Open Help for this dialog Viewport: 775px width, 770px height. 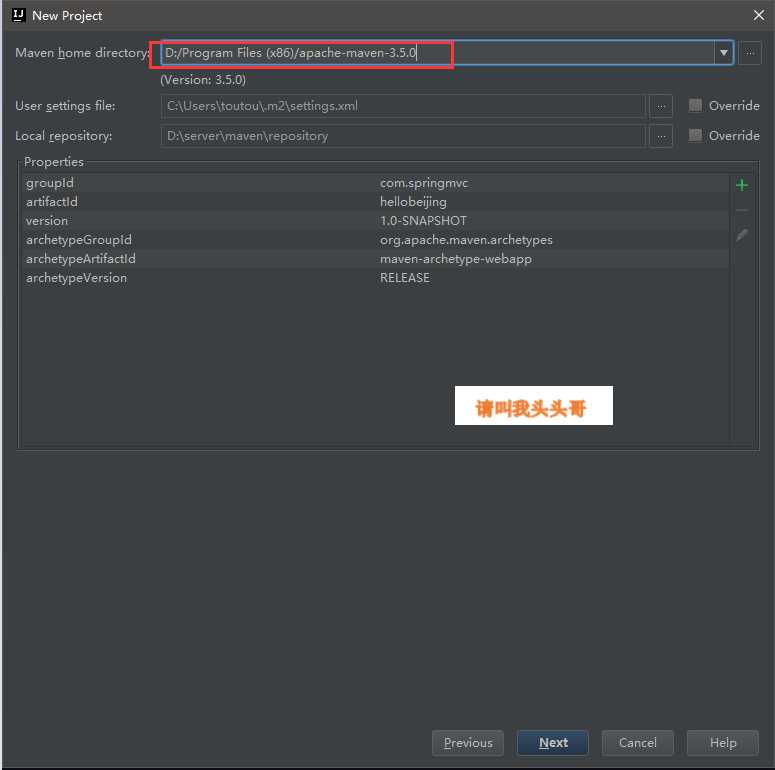[723, 742]
